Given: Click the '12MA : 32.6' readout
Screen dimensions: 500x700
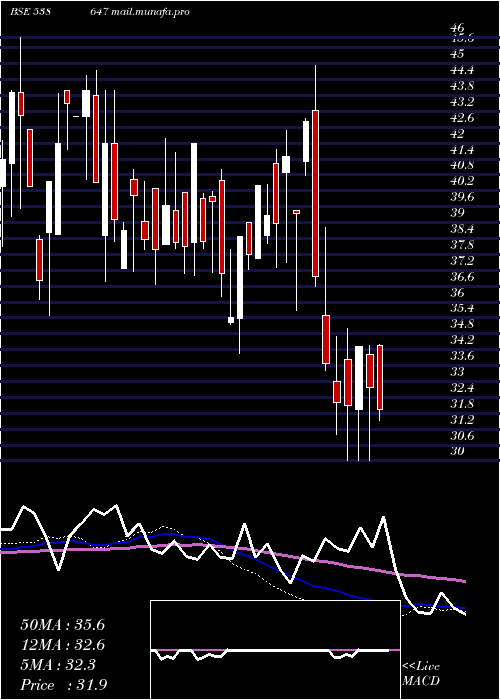Looking at the screenshot, I should click(62, 645).
